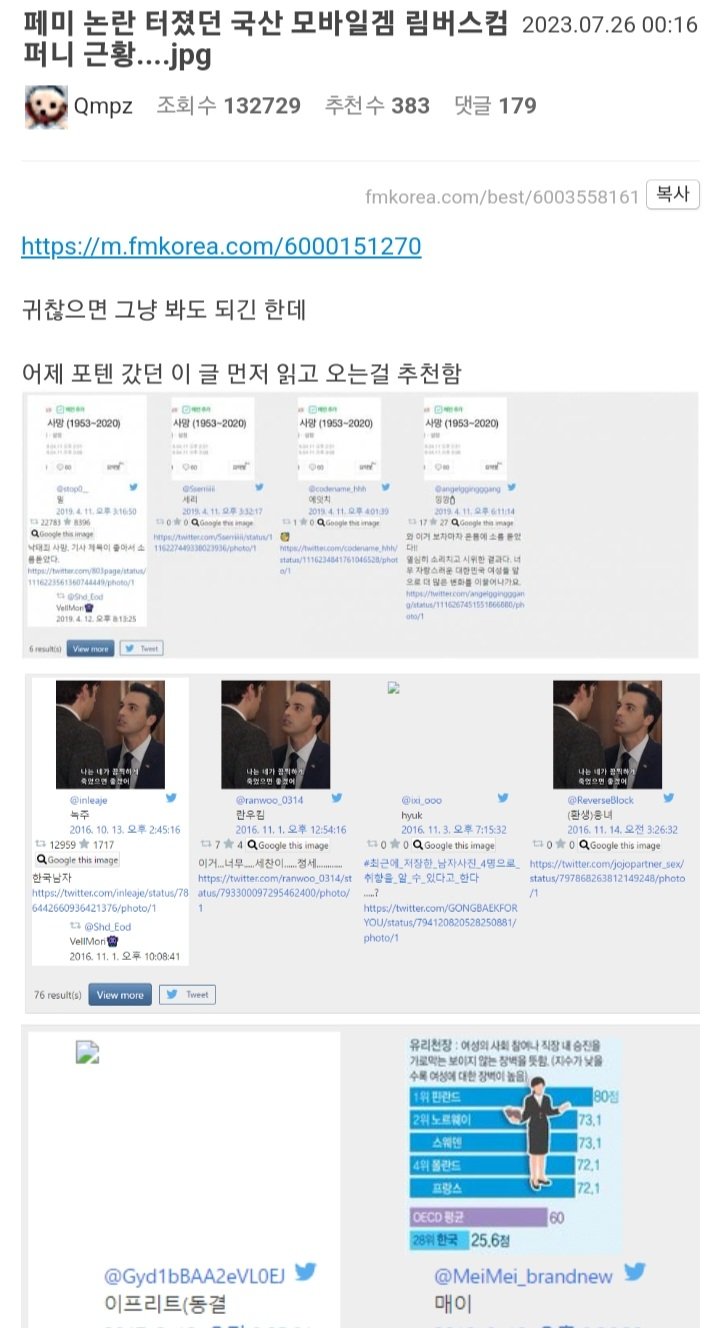Click View more under 76 result(s)
Viewport: 720px width, 1328px height.
[120, 995]
